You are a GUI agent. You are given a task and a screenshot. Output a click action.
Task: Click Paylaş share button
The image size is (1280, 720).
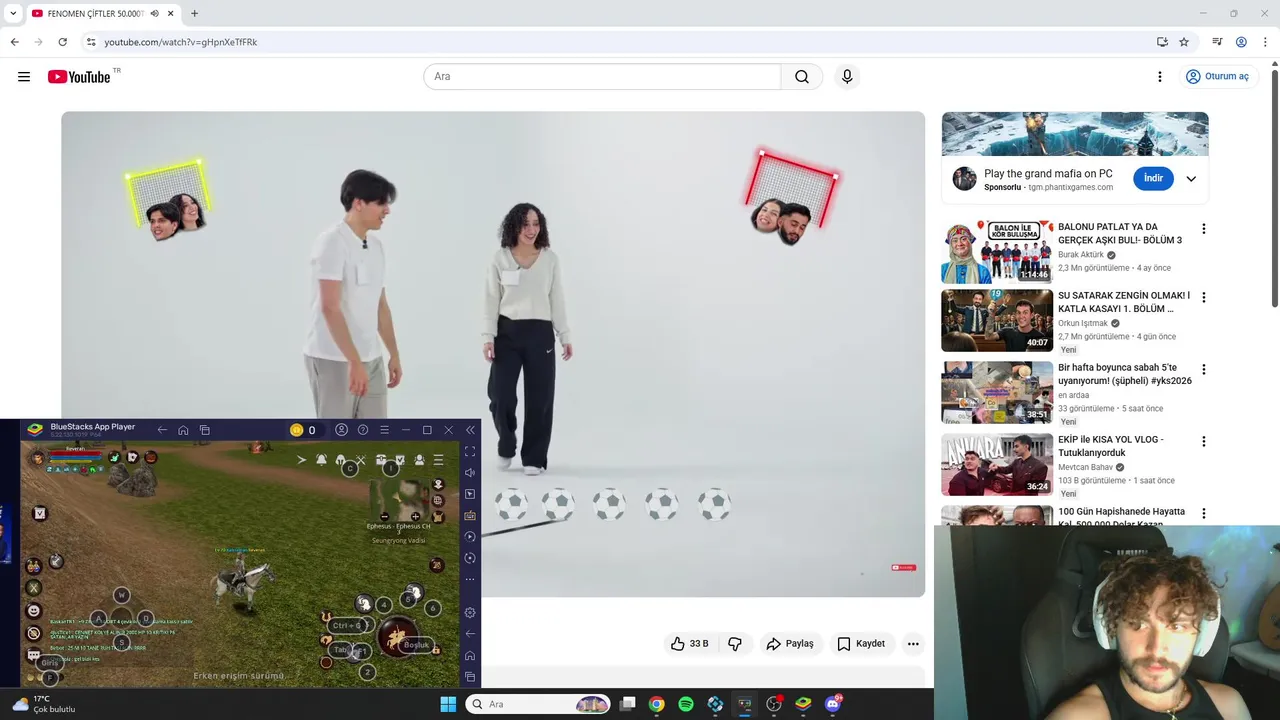(x=790, y=644)
